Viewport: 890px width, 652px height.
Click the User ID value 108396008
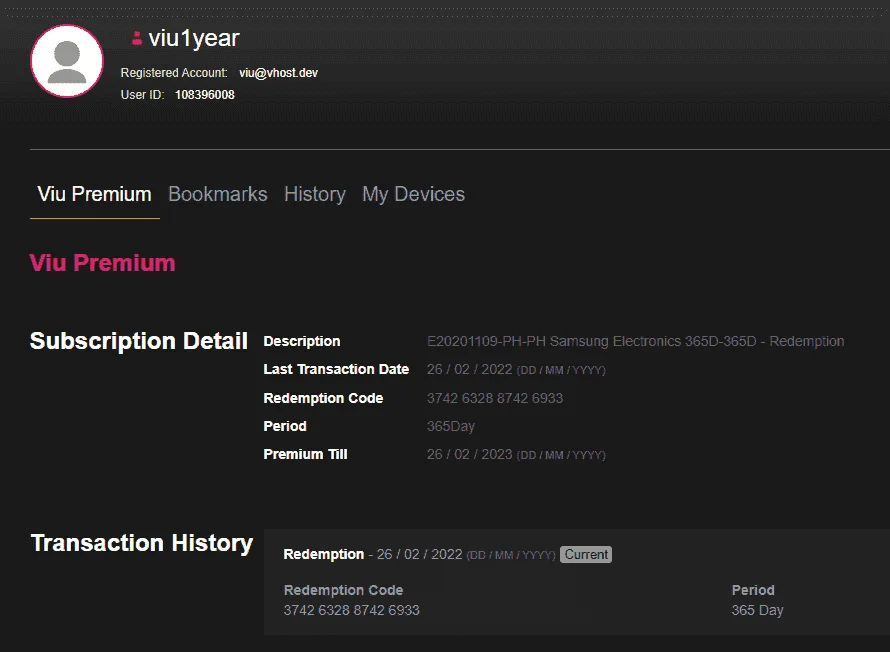pos(205,95)
